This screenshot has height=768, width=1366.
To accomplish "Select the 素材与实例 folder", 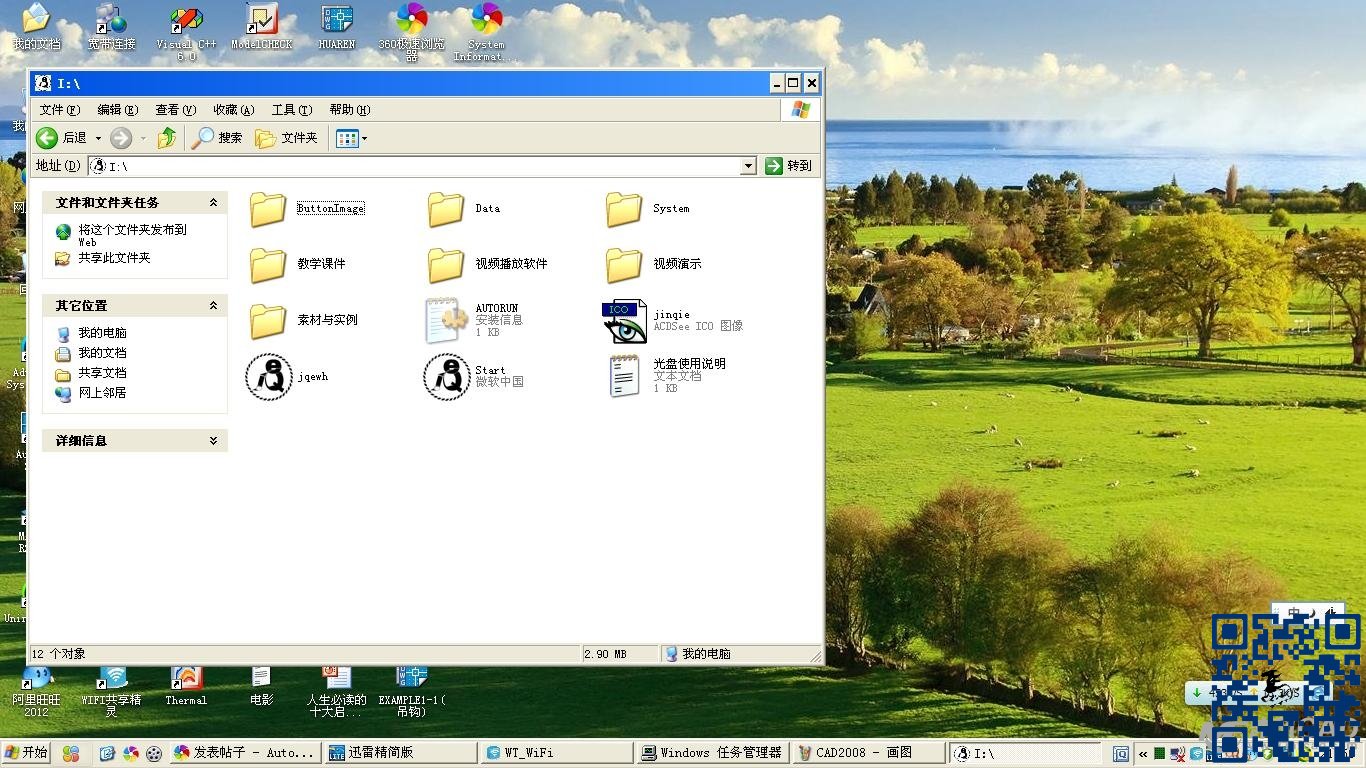I will pos(303,320).
